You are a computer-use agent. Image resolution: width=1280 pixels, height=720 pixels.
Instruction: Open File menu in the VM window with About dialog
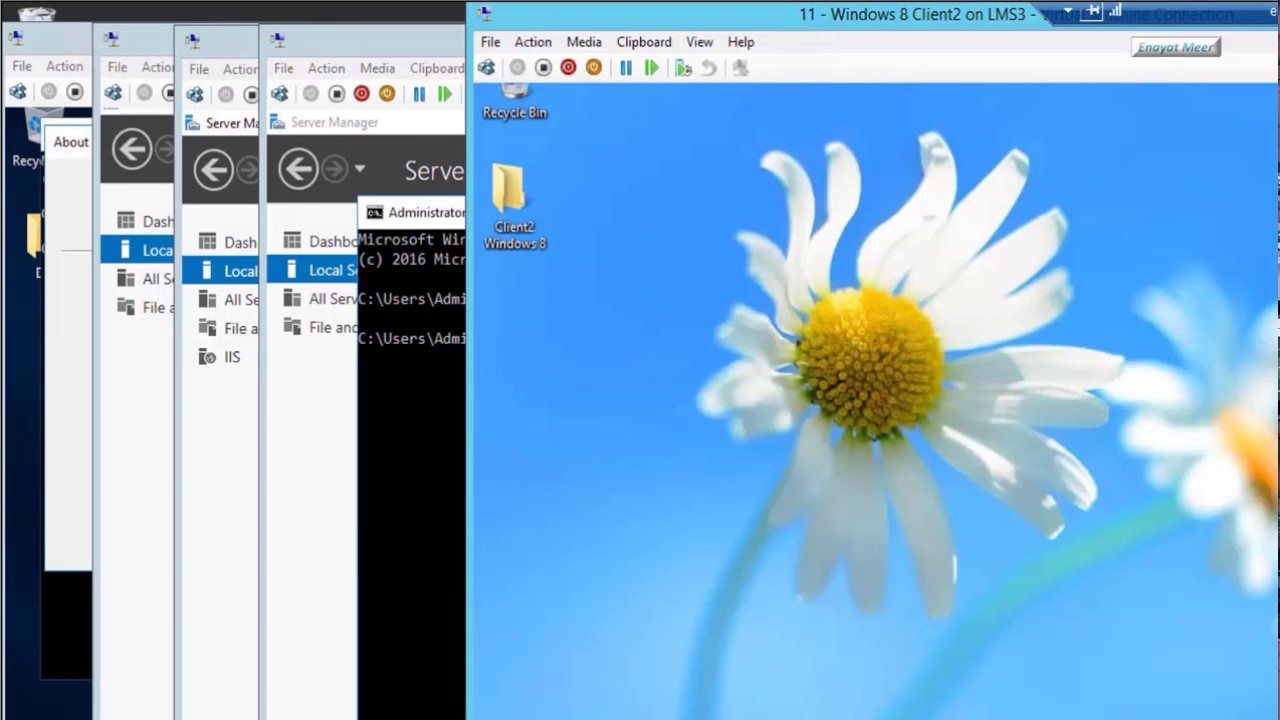(x=22, y=66)
